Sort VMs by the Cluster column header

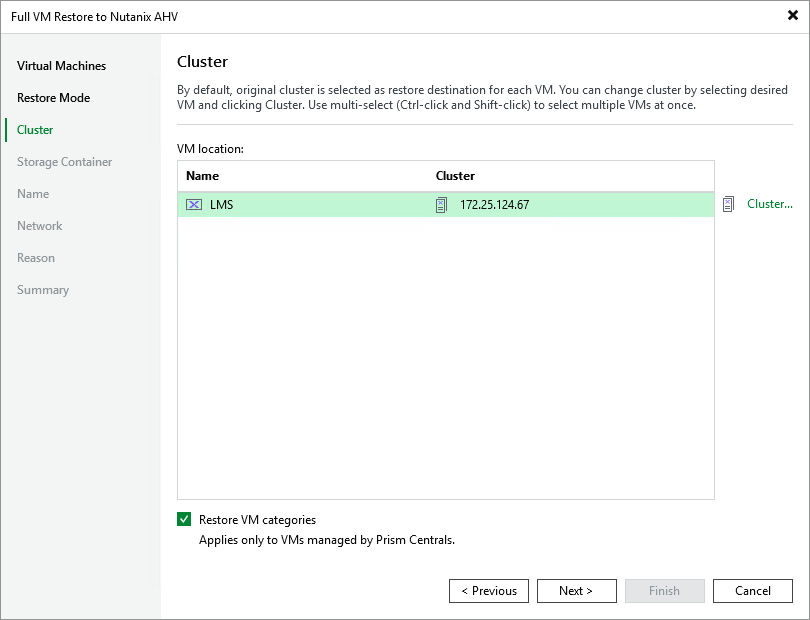click(x=455, y=175)
